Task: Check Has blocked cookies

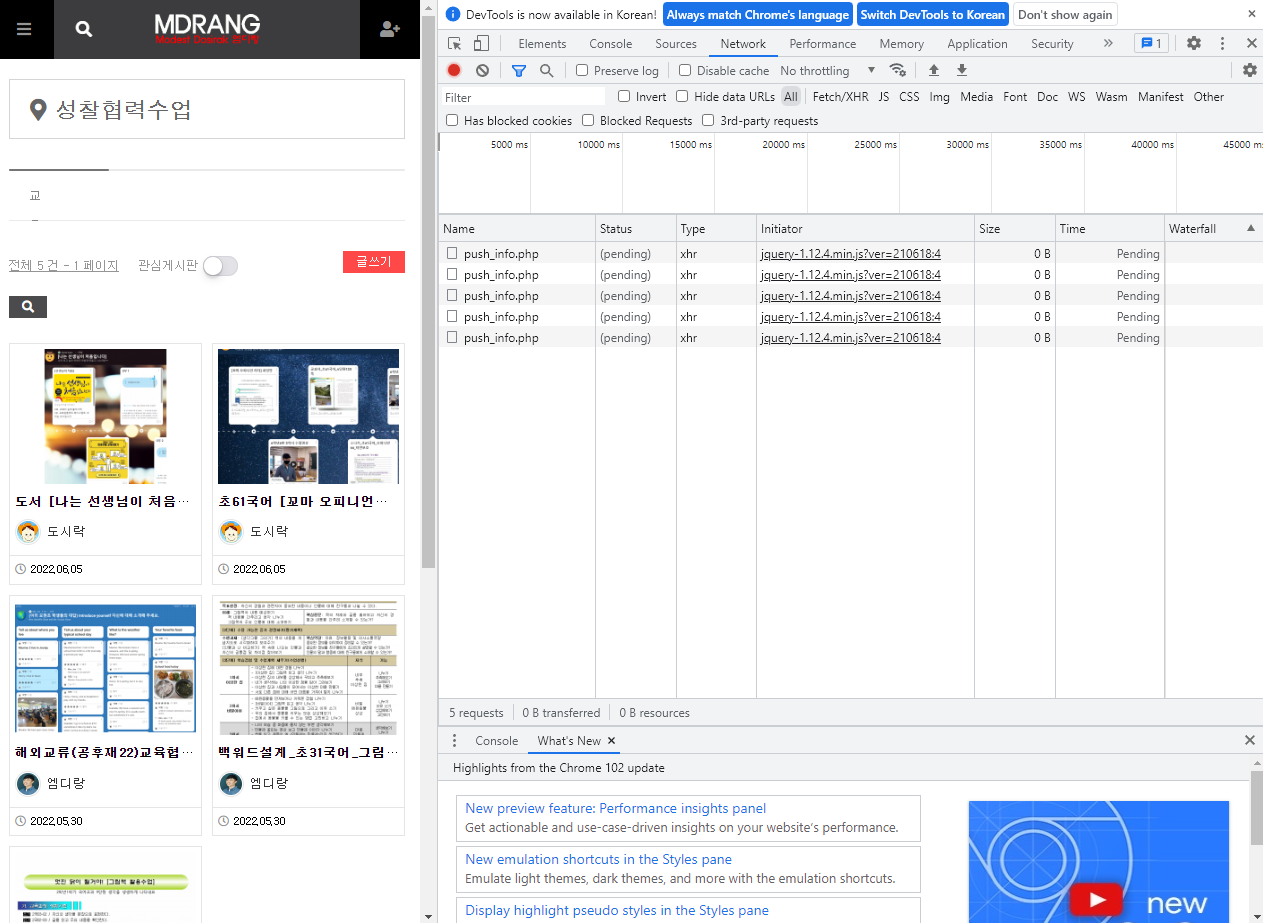Action: coord(452,120)
